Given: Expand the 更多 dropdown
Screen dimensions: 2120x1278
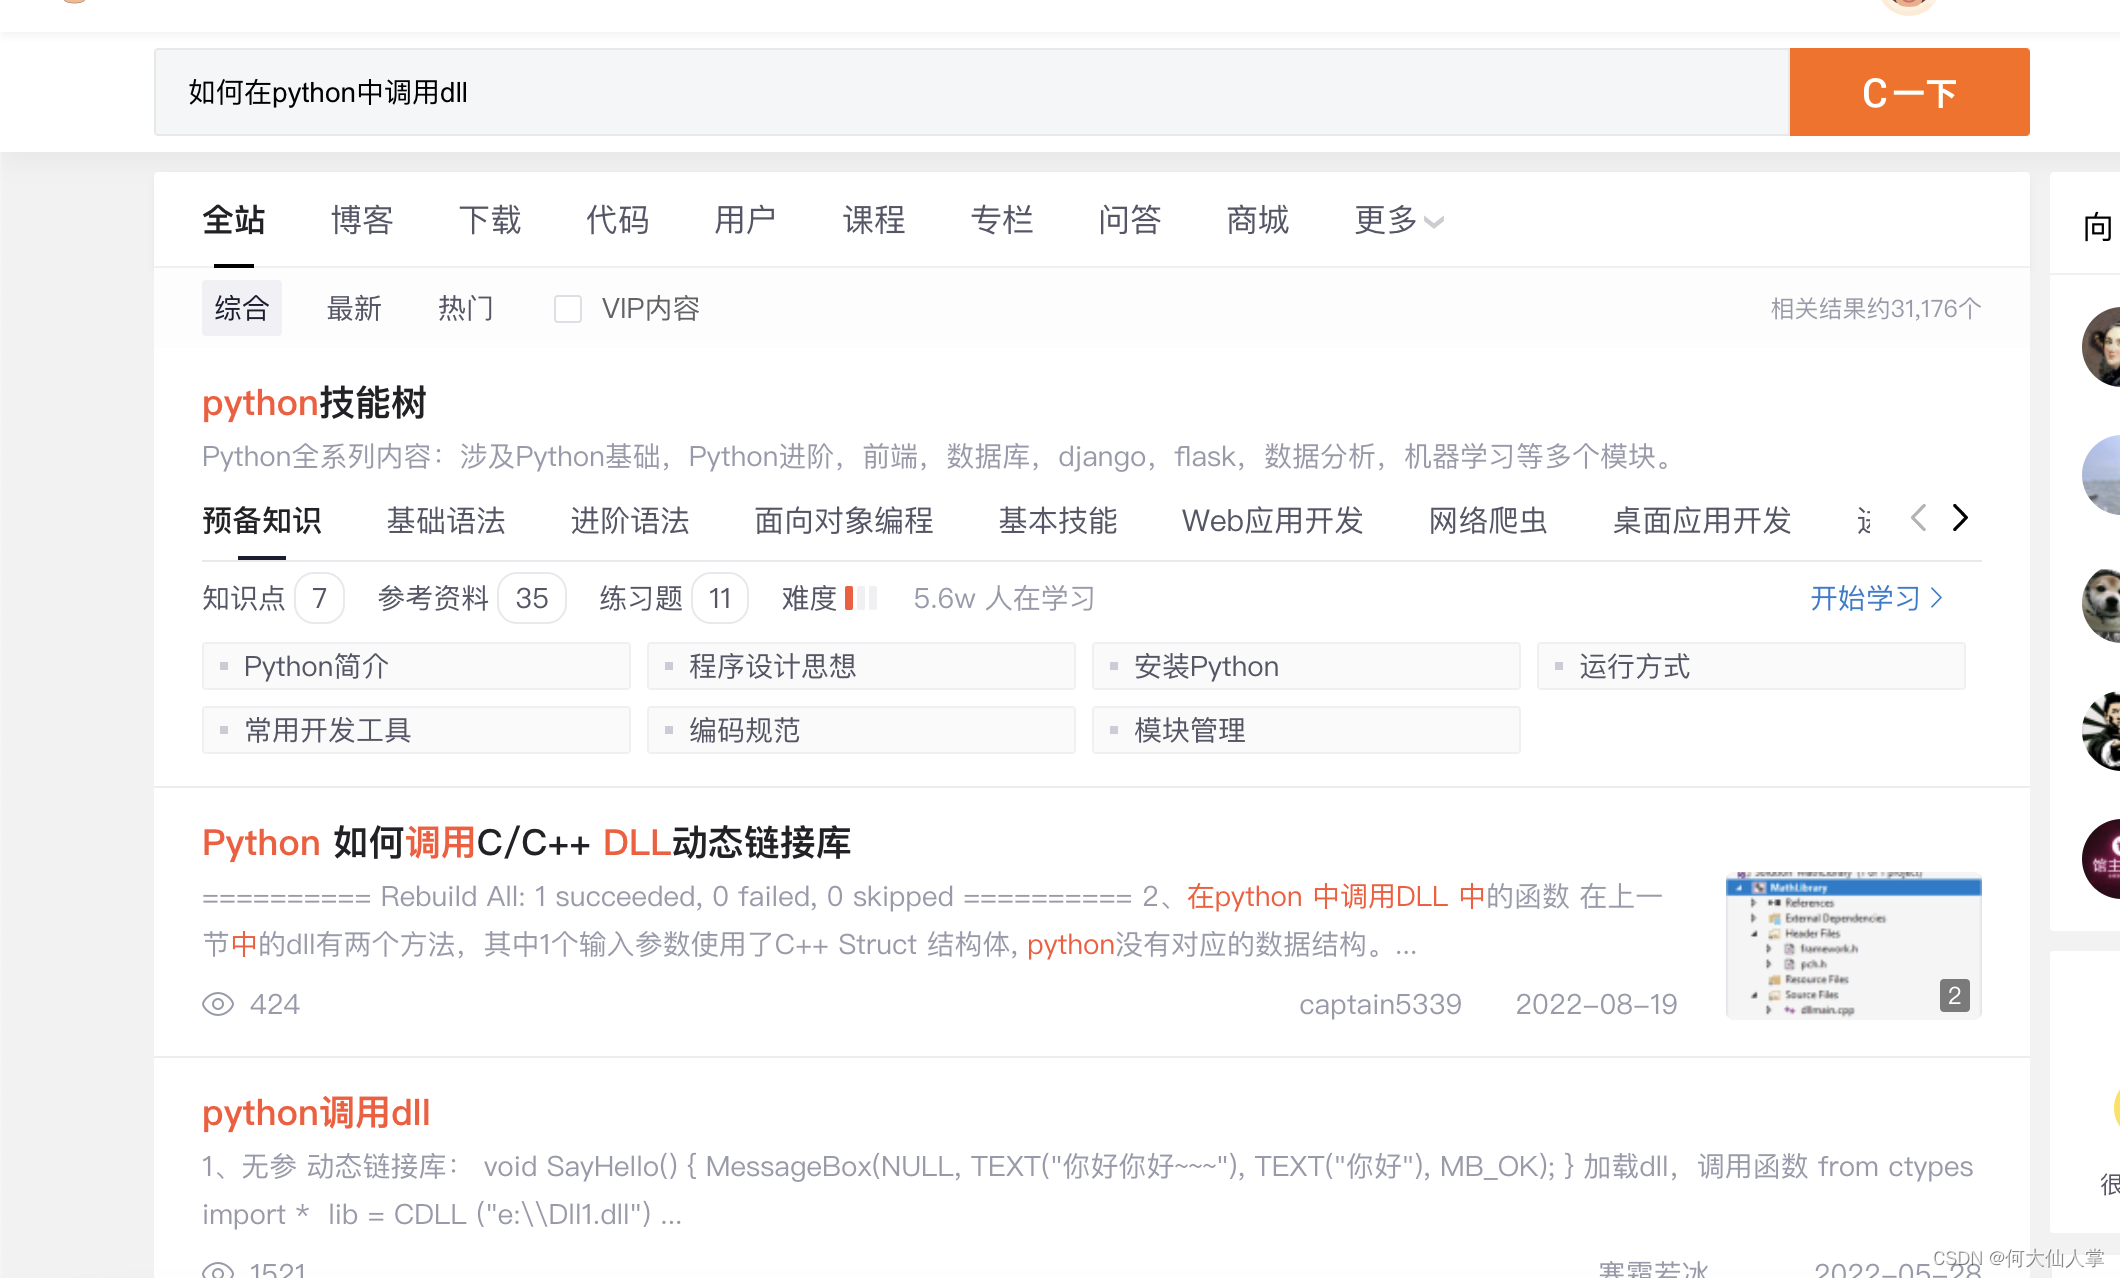Looking at the screenshot, I should point(1399,220).
